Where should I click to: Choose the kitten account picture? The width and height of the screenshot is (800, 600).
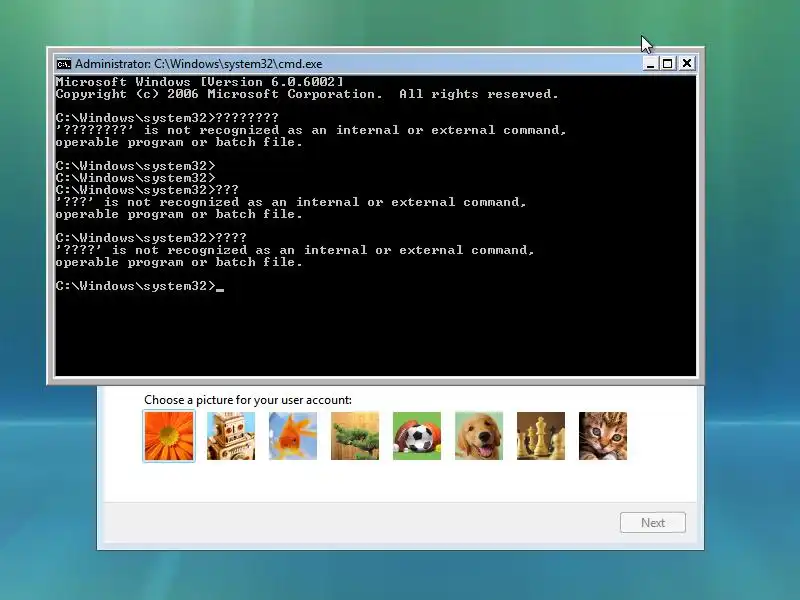[603, 436]
